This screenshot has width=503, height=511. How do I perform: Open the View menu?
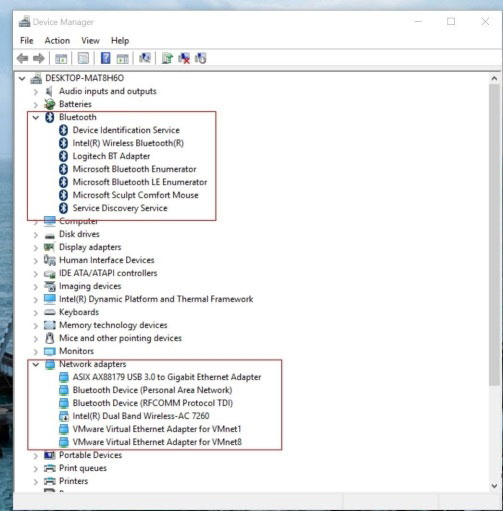(x=90, y=41)
